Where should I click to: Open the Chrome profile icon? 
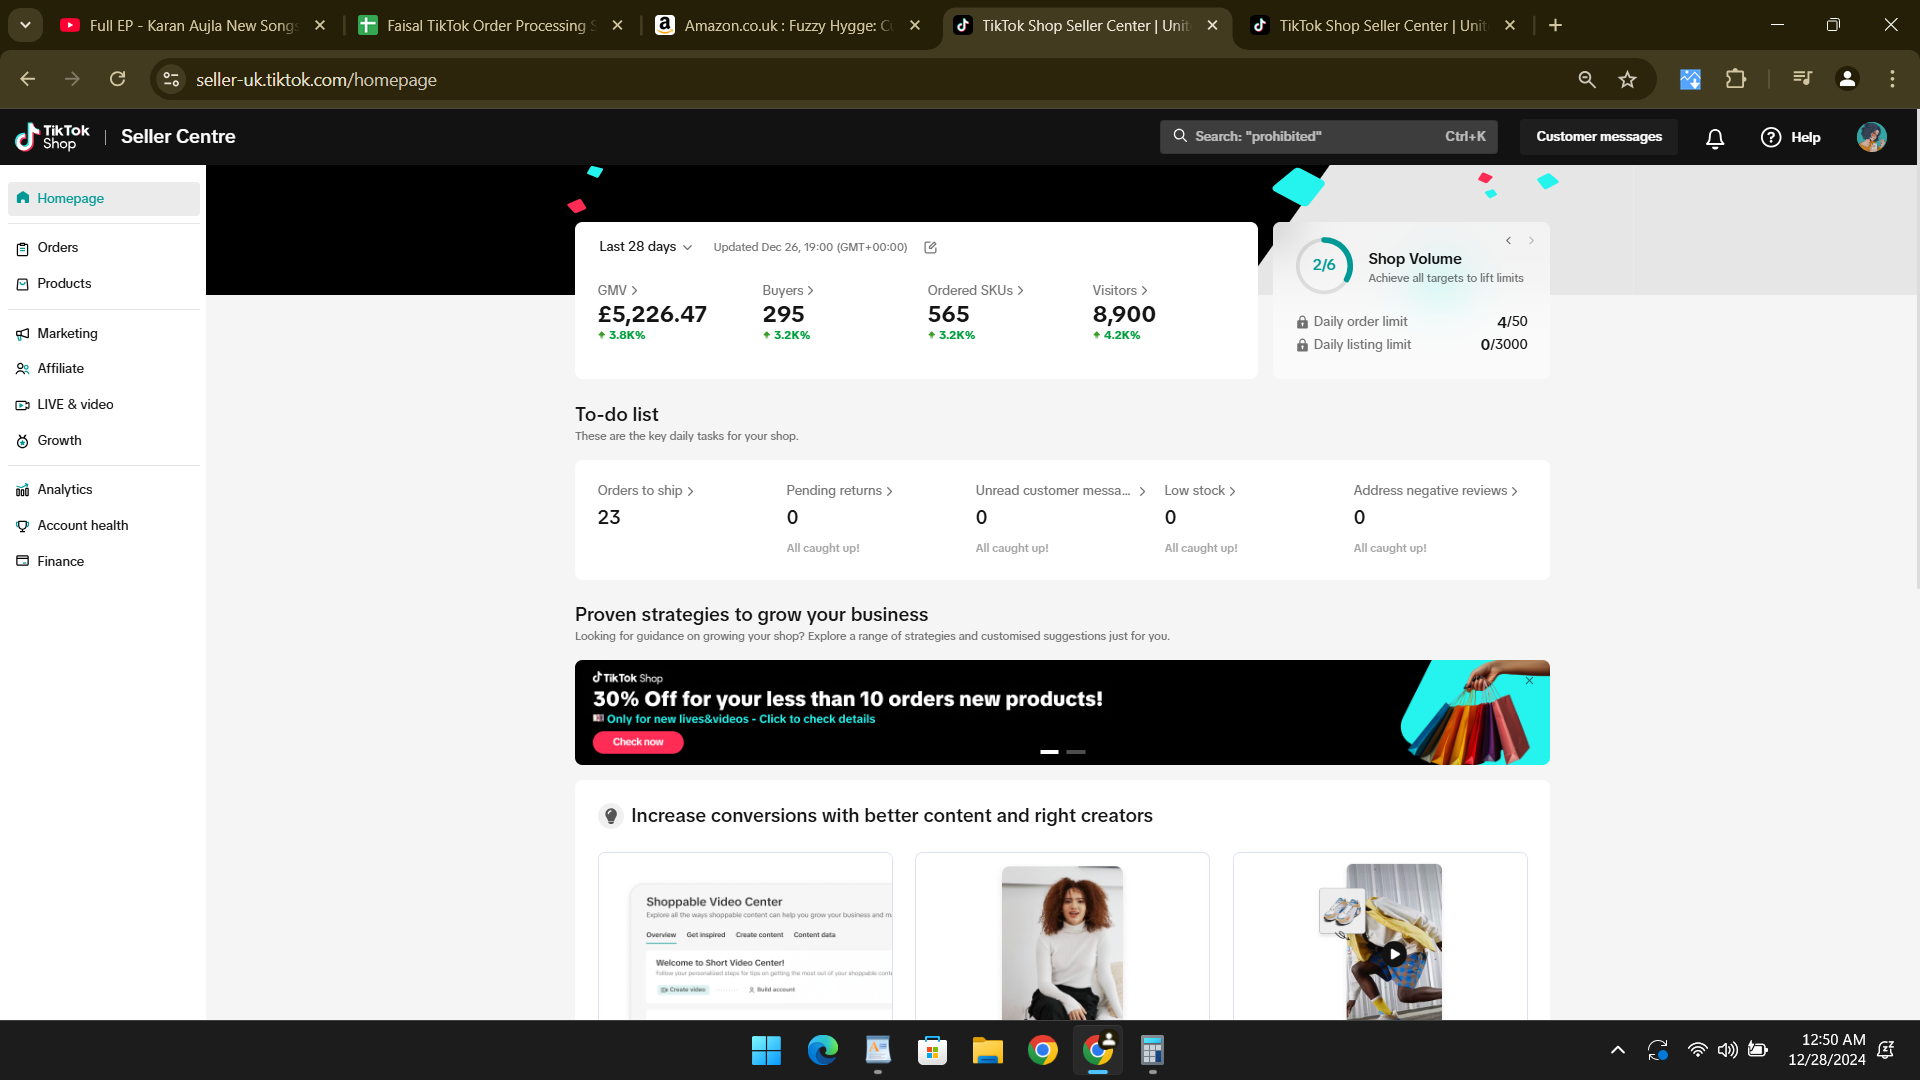(x=1847, y=79)
